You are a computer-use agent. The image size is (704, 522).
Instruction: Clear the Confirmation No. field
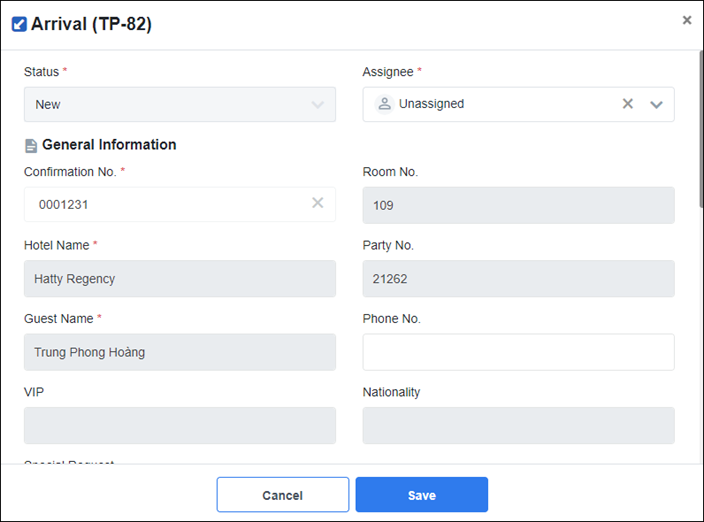[318, 203]
